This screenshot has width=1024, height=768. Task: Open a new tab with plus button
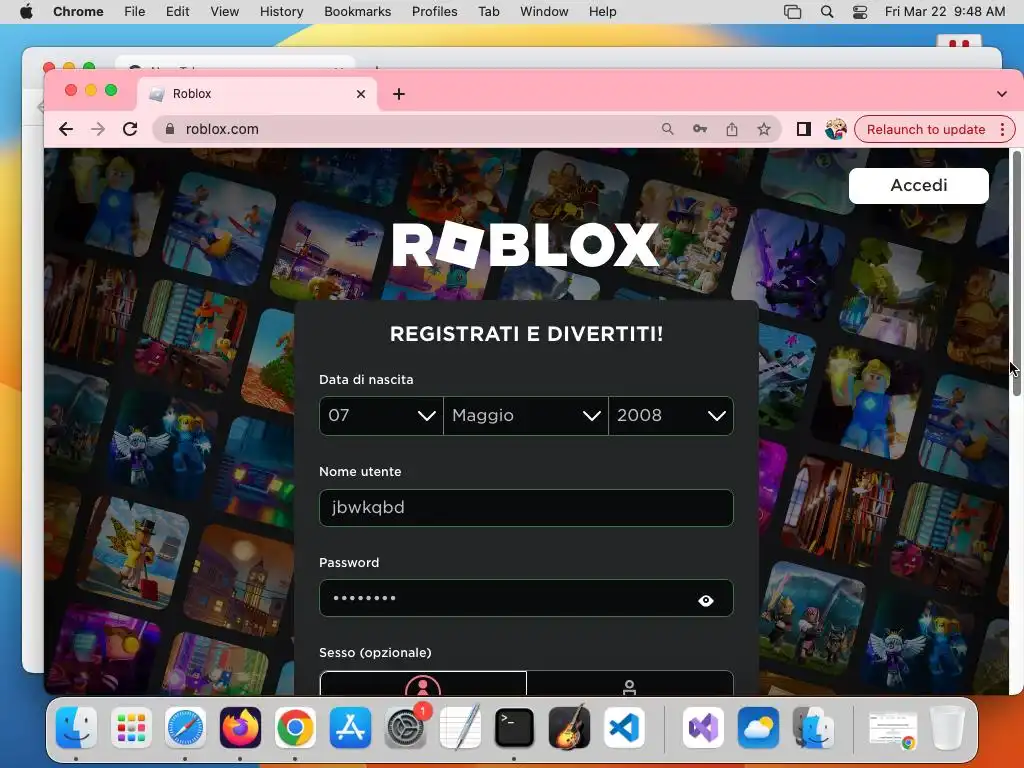pyautogui.click(x=398, y=94)
